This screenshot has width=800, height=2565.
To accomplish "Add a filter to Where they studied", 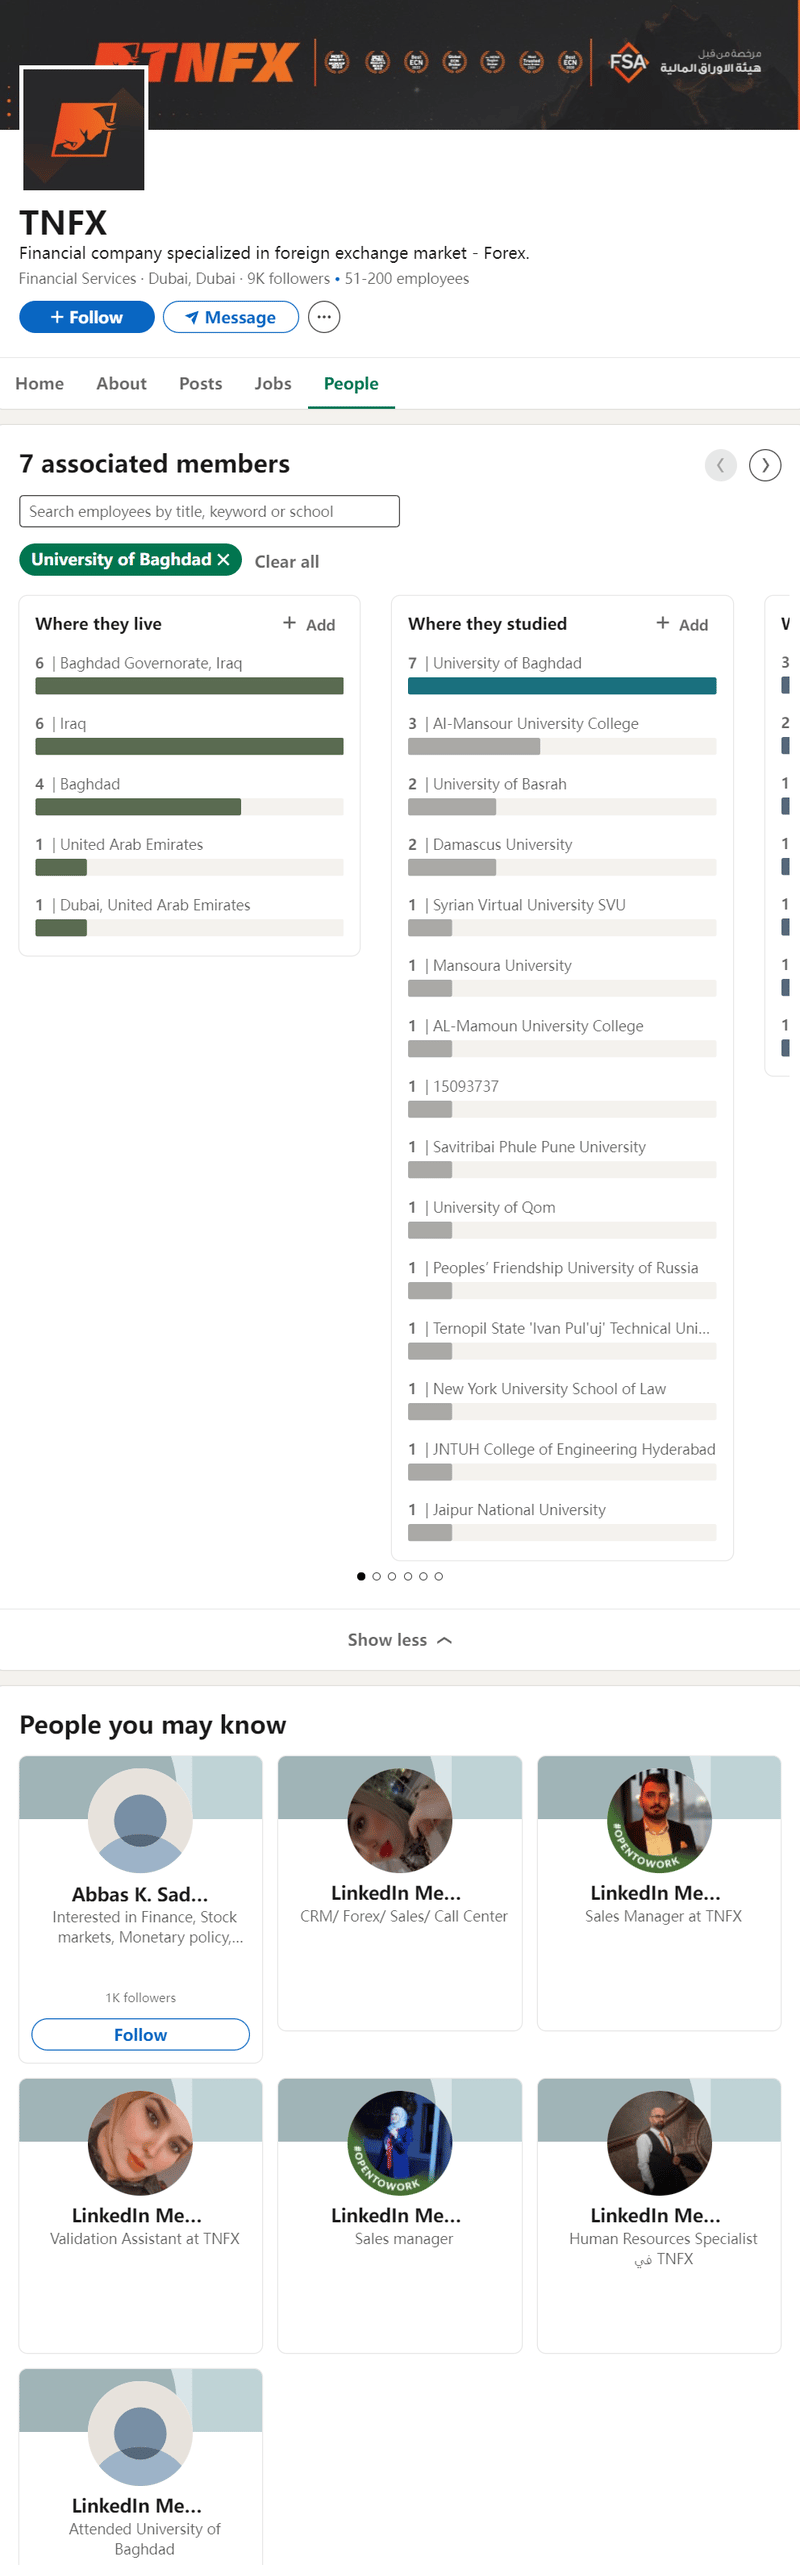I will click(x=682, y=624).
